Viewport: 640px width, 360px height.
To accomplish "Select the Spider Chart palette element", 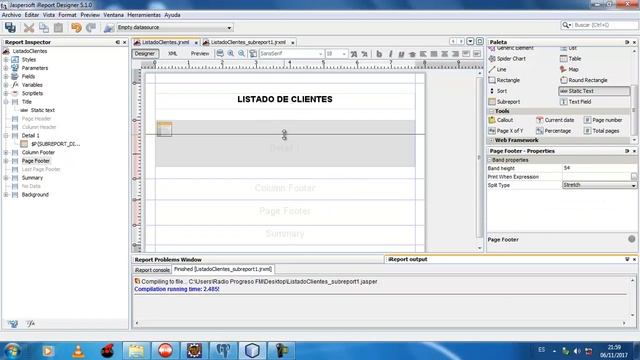I will pos(507,59).
